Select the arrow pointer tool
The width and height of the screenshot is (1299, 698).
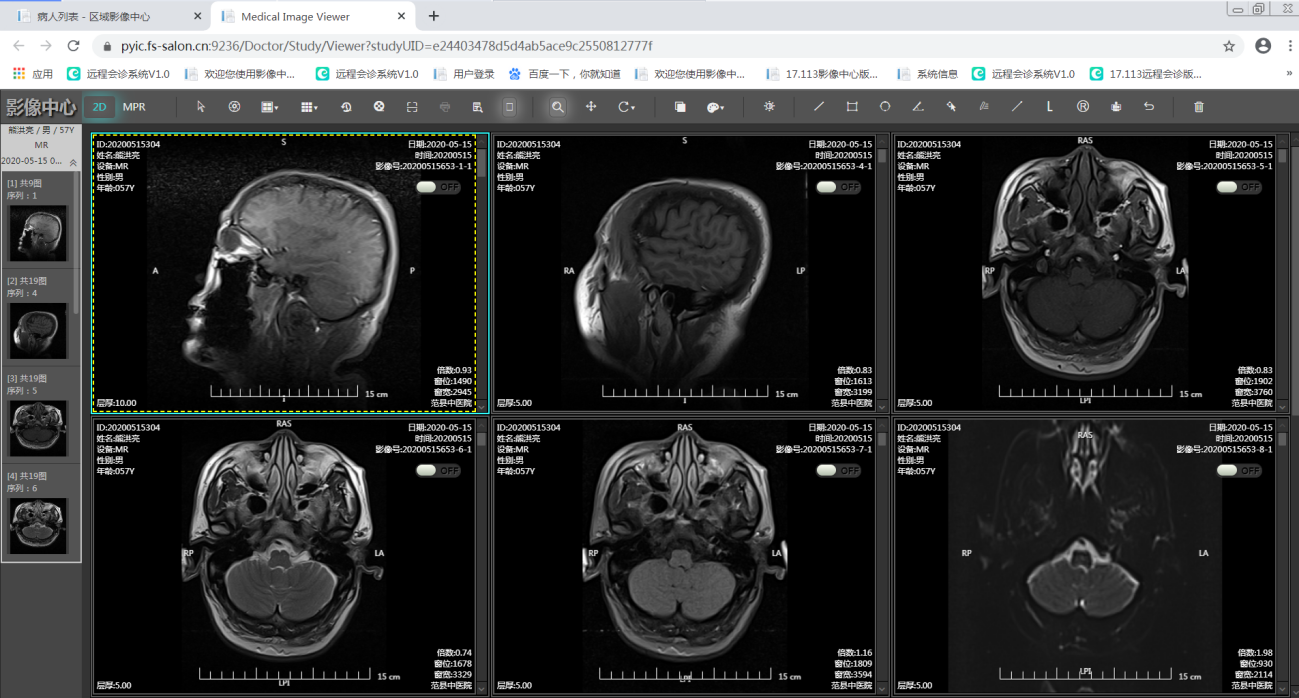coord(201,107)
